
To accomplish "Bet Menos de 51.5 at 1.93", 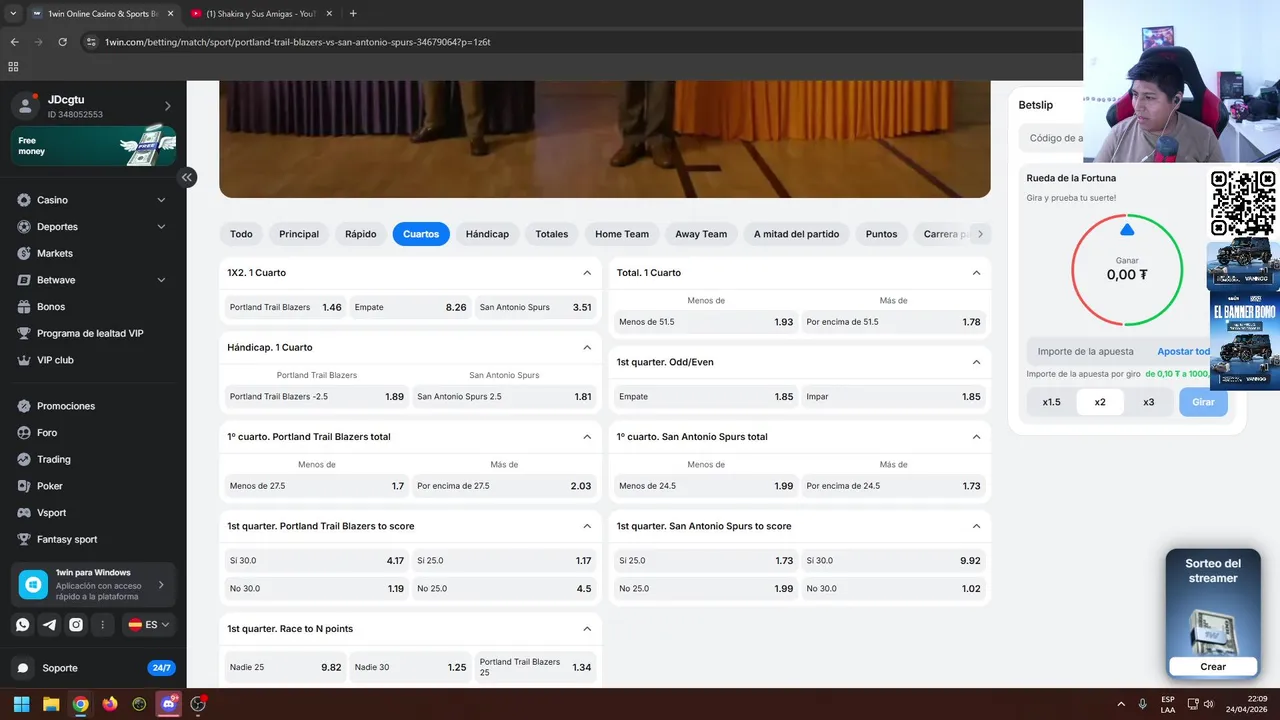I will pyautogui.click(x=706, y=322).
